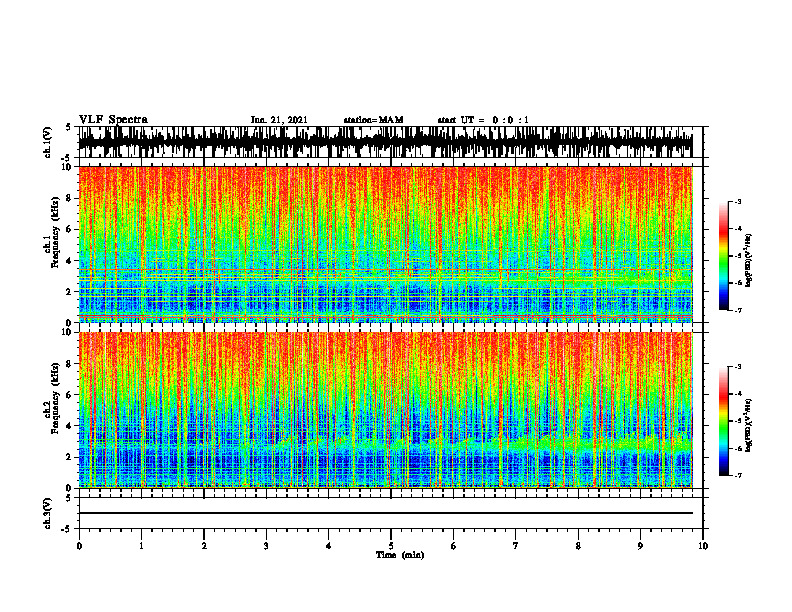Click time axis tick label "1"

[x=141, y=546]
